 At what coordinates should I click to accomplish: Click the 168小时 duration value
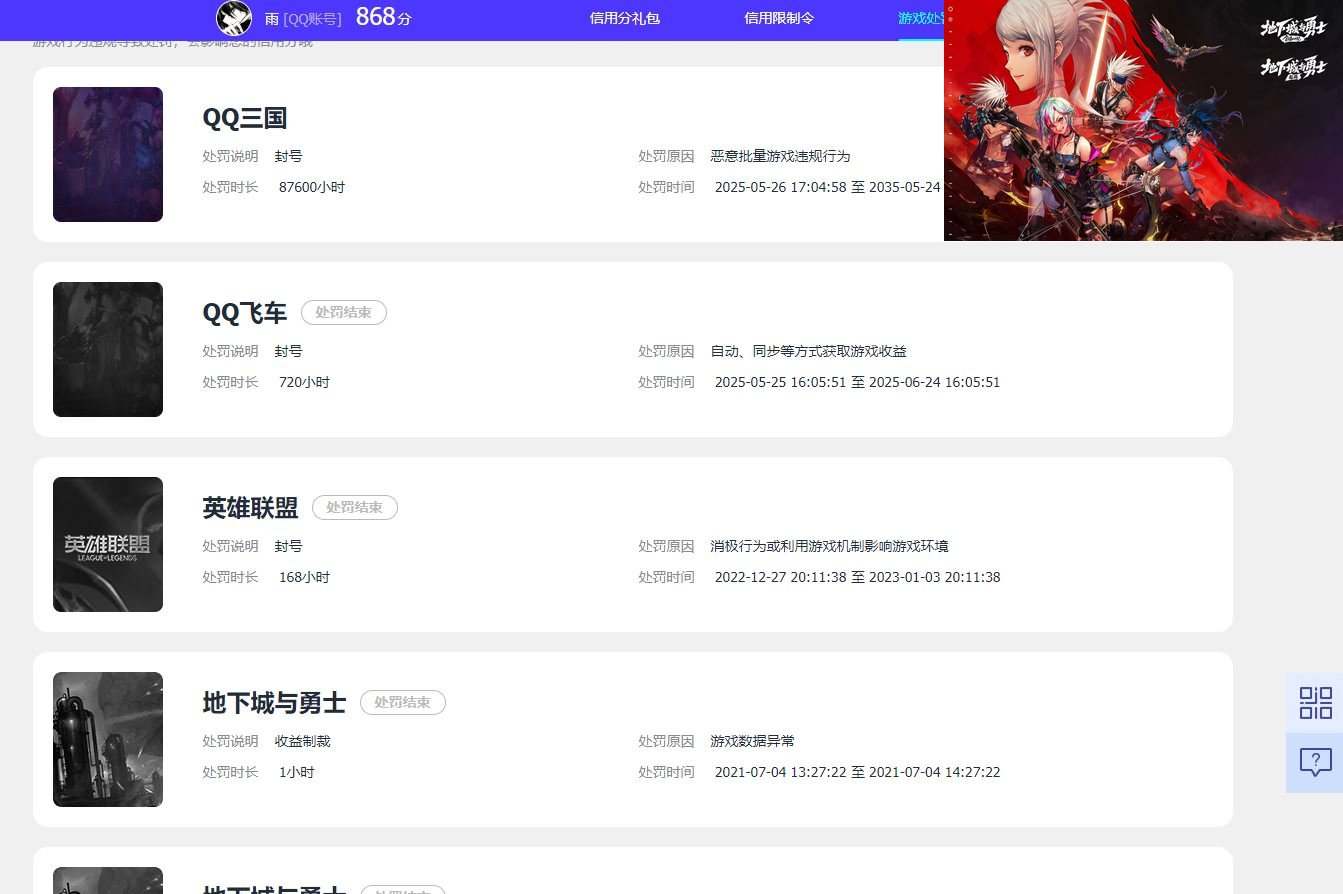click(x=304, y=577)
